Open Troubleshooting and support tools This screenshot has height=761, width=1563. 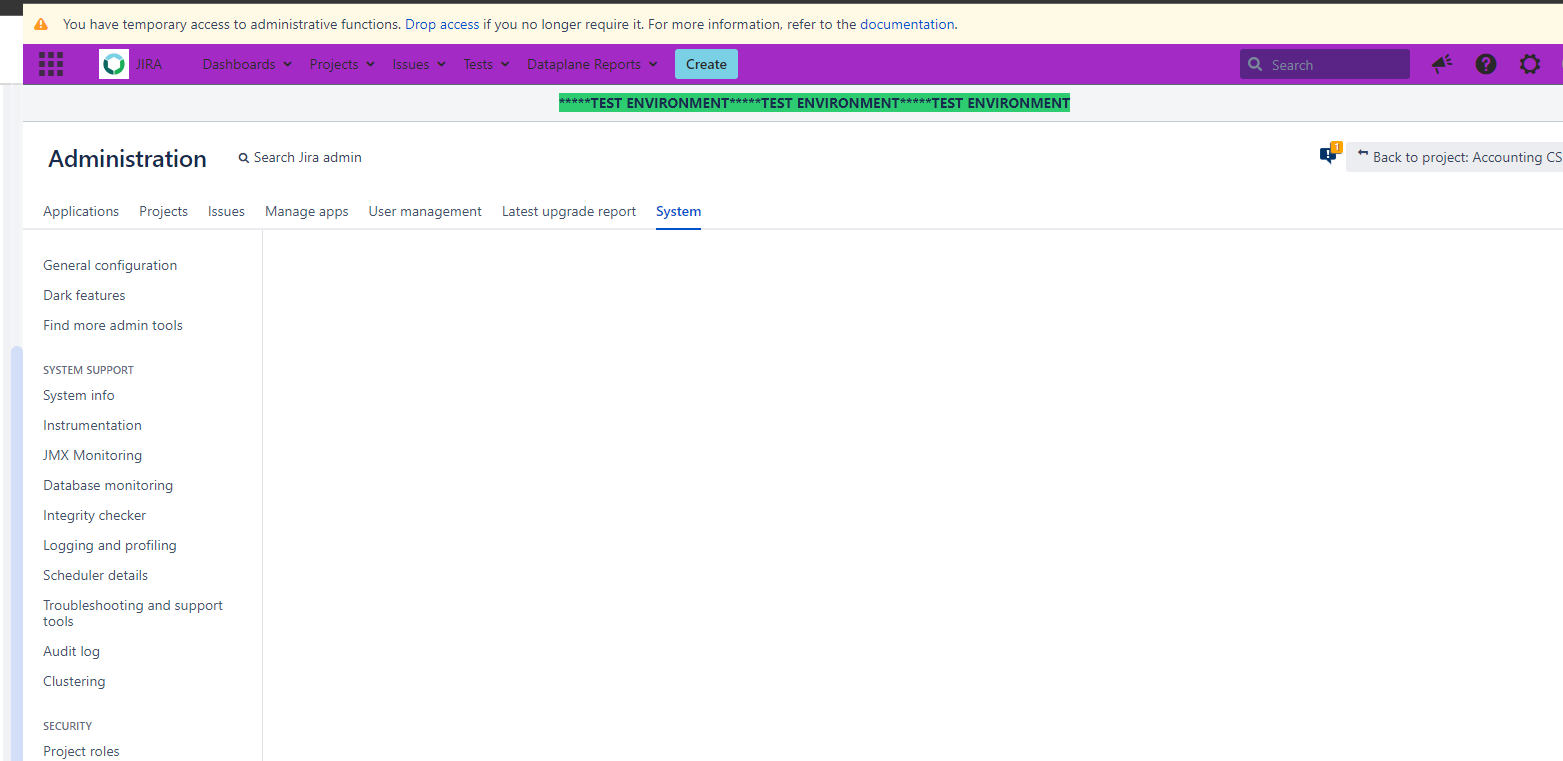[x=133, y=613]
